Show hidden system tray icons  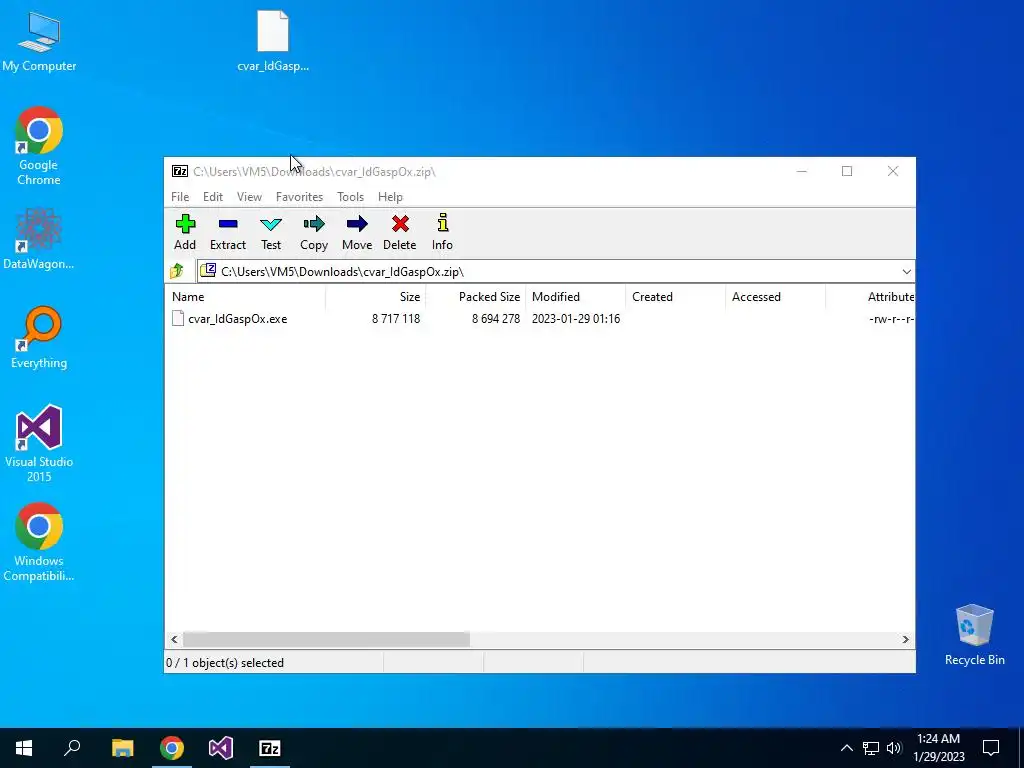click(x=846, y=748)
